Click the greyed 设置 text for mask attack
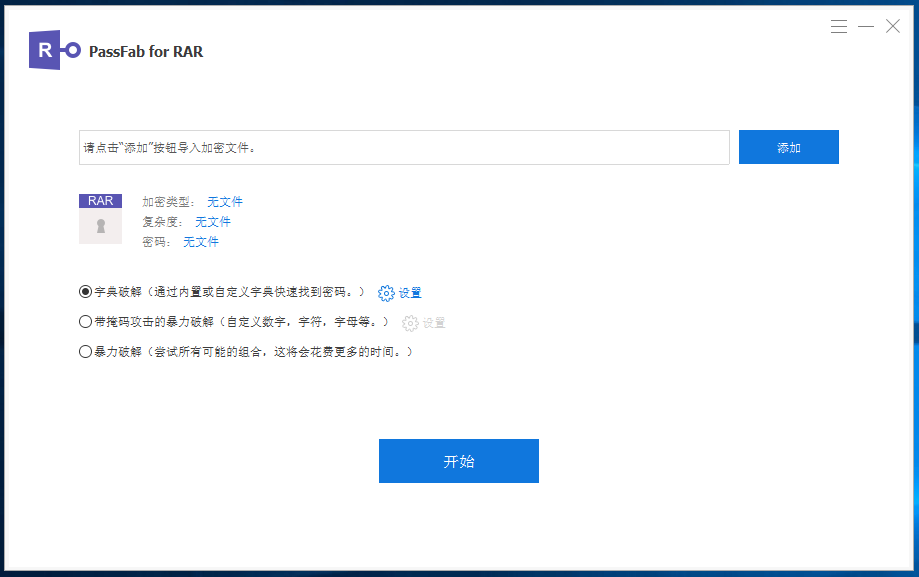 pos(434,323)
